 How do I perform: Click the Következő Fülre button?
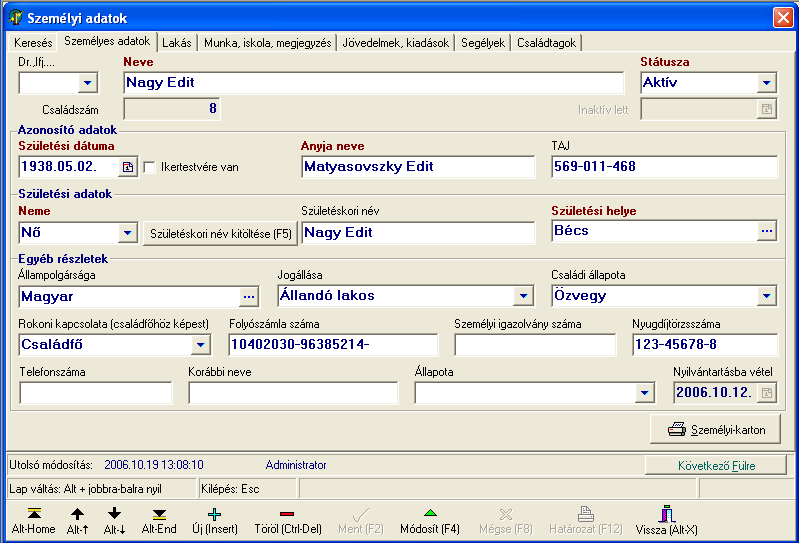click(x=716, y=466)
